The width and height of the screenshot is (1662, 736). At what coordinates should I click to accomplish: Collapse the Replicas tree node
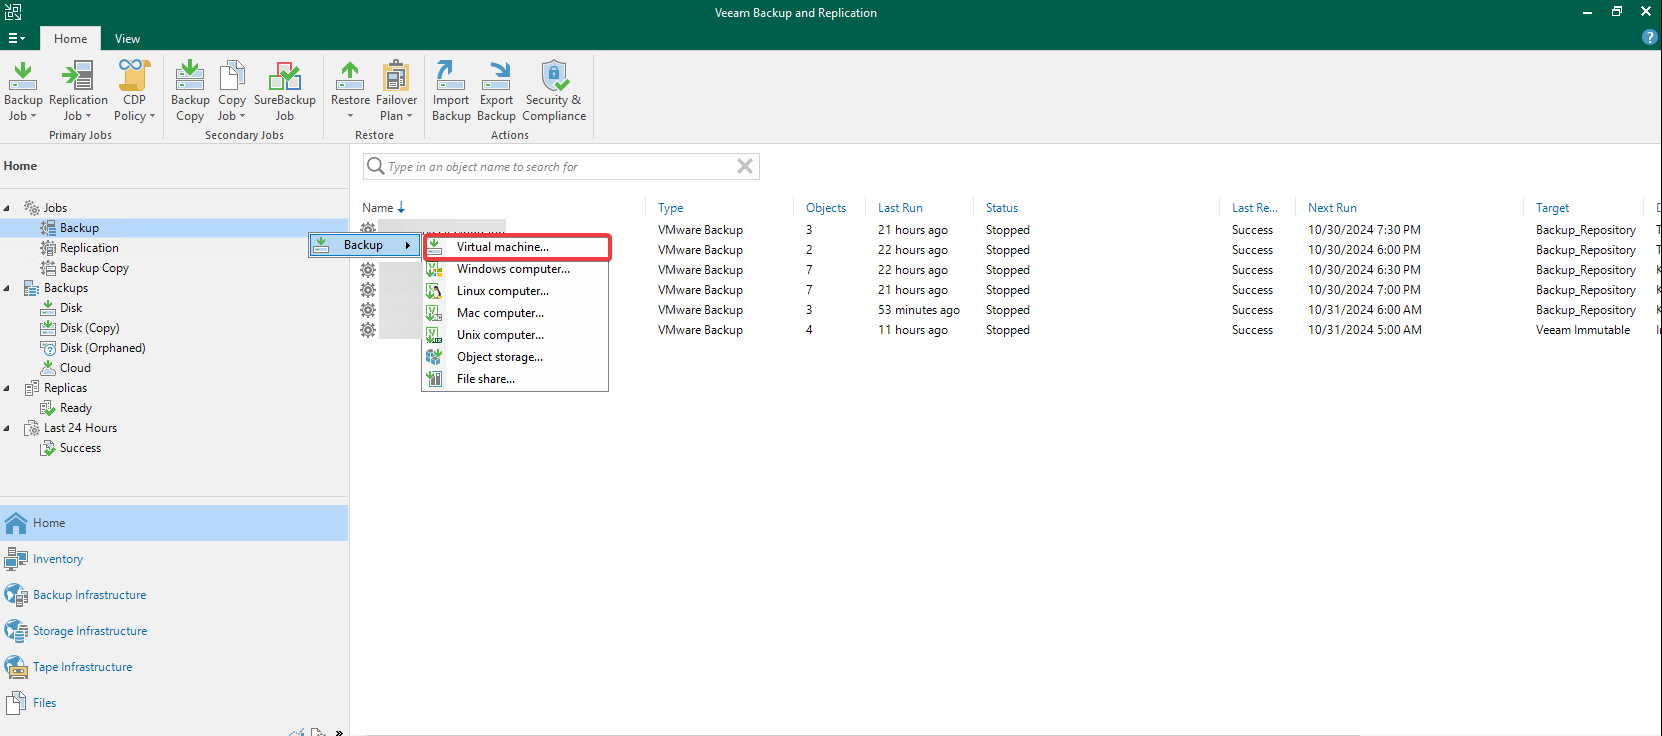pos(7,388)
